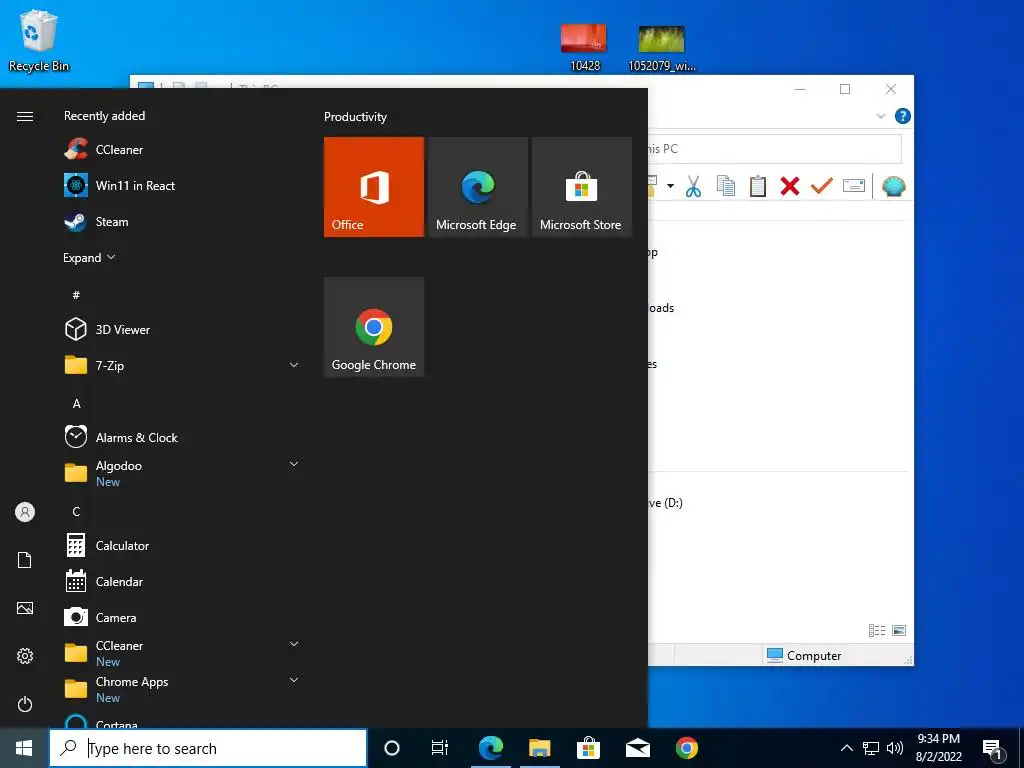Switch Explorer to details view

point(877,630)
